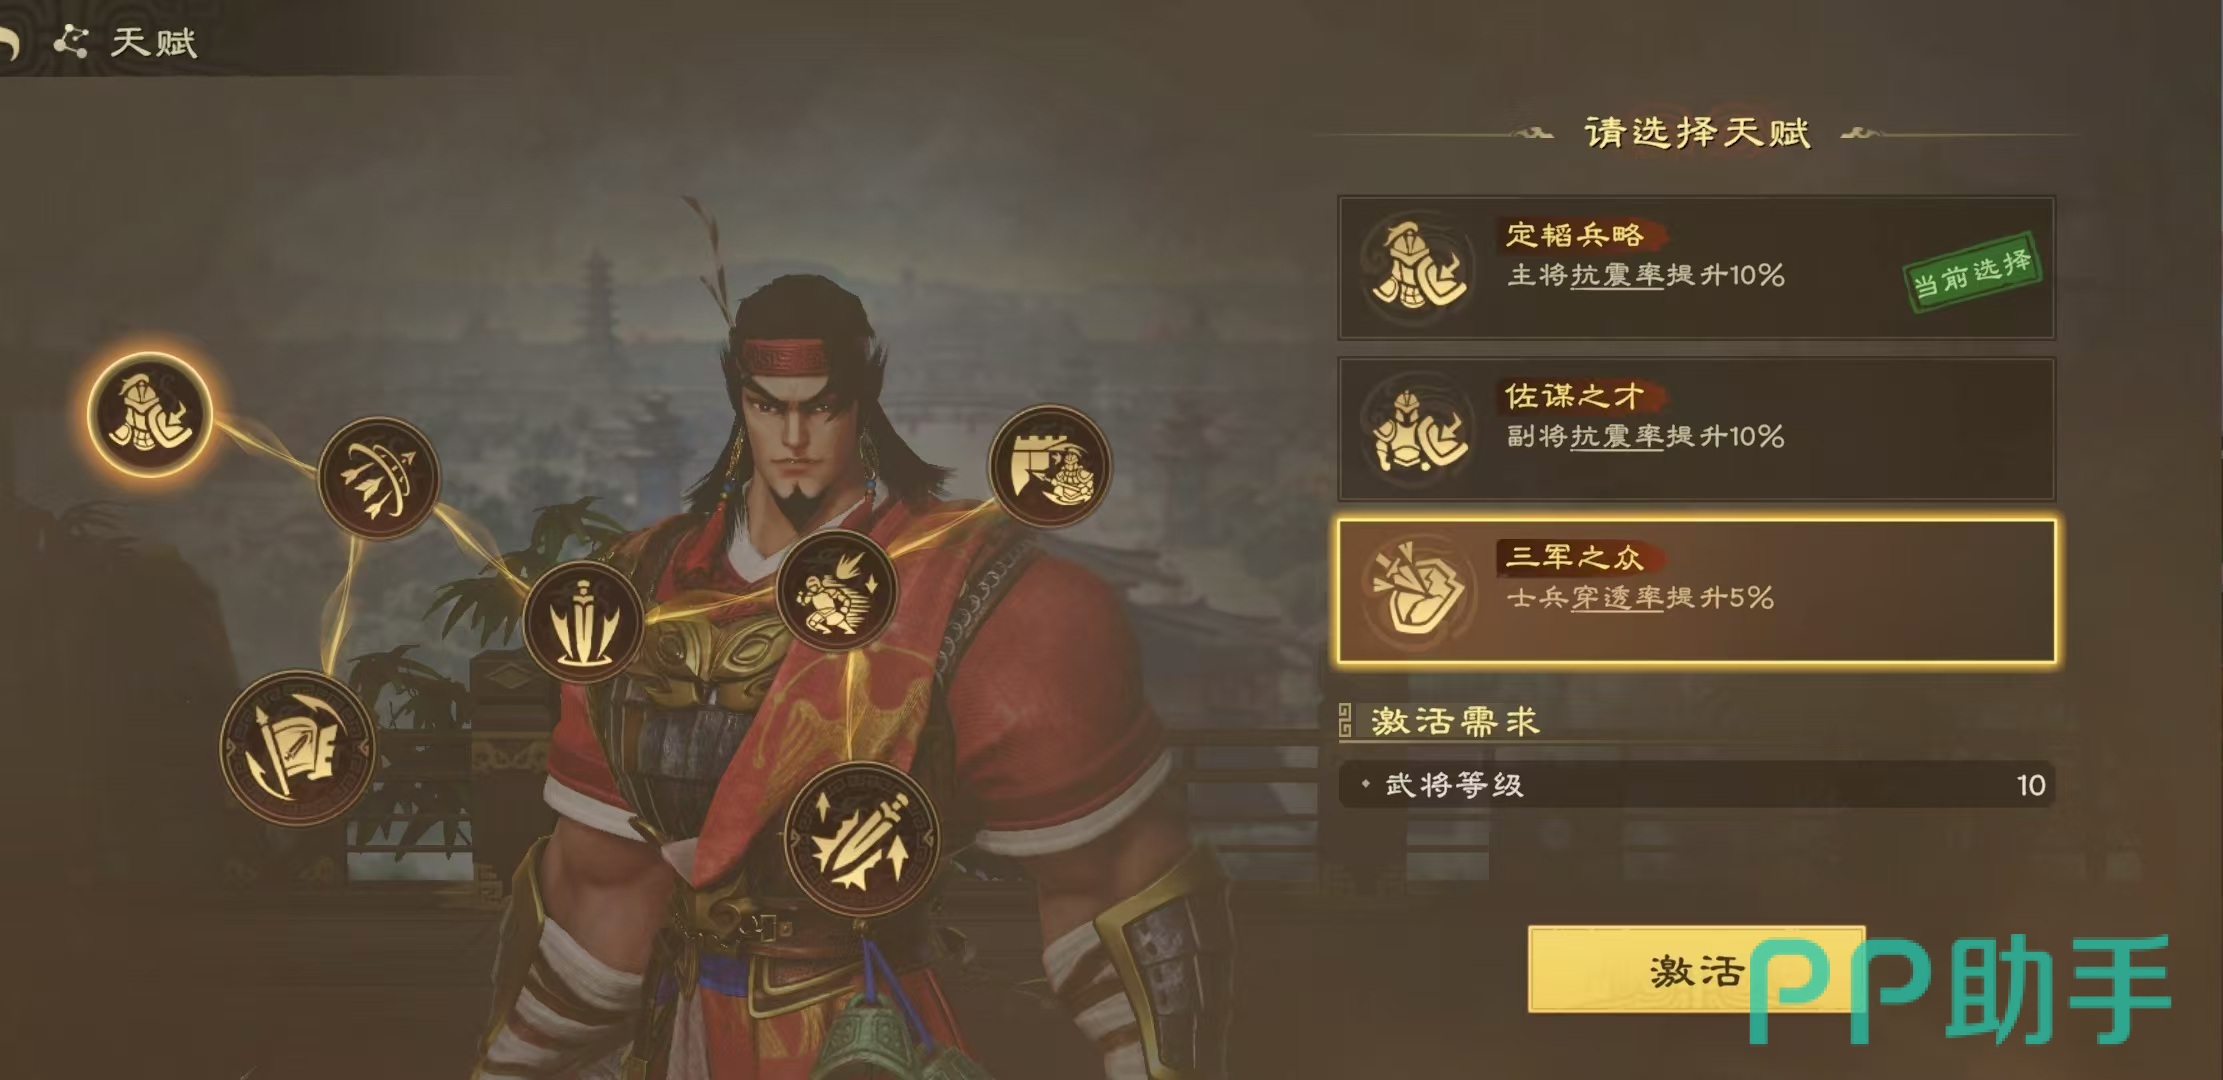
Task: Click underlined 抗震率 in 佐谋之才 description
Action: point(1617,436)
